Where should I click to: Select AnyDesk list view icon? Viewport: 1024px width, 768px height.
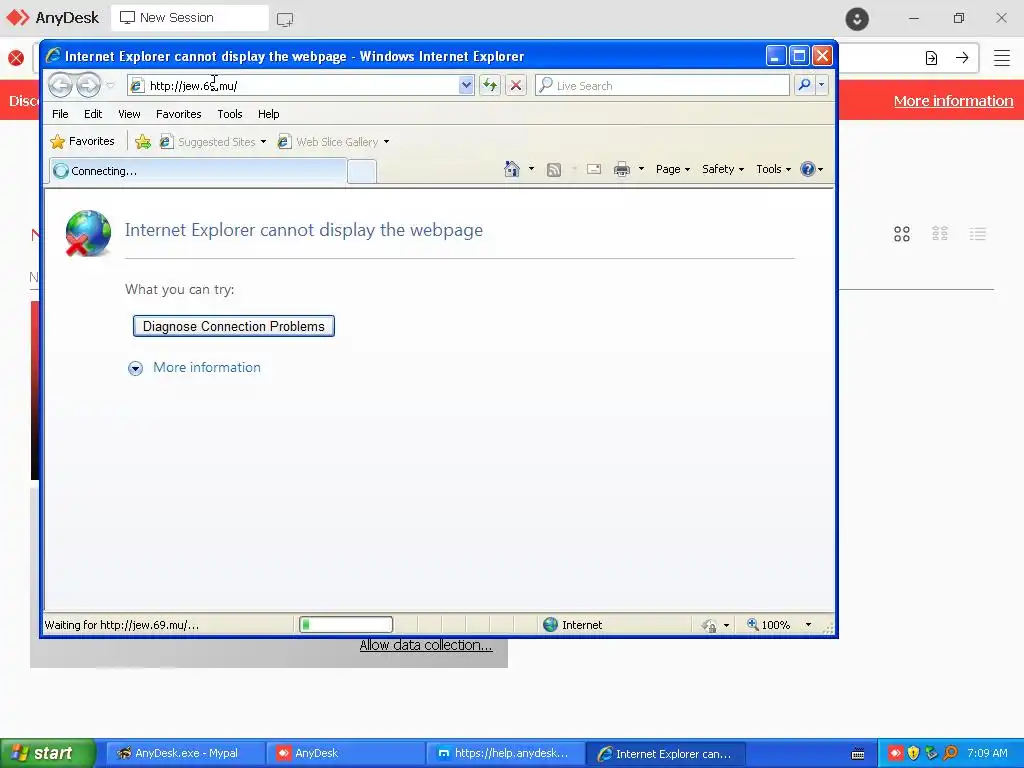(x=978, y=234)
